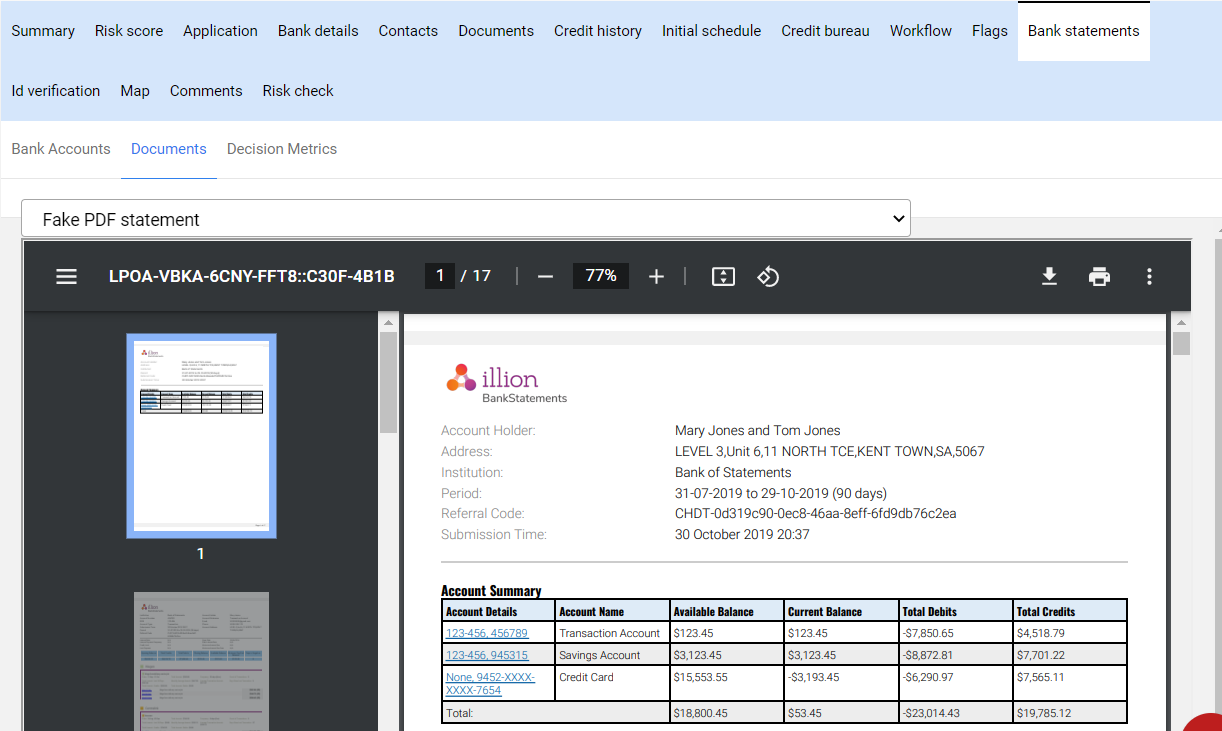Open the PDF more actions menu
Image resolution: width=1222 pixels, height=731 pixels.
[x=1149, y=276]
